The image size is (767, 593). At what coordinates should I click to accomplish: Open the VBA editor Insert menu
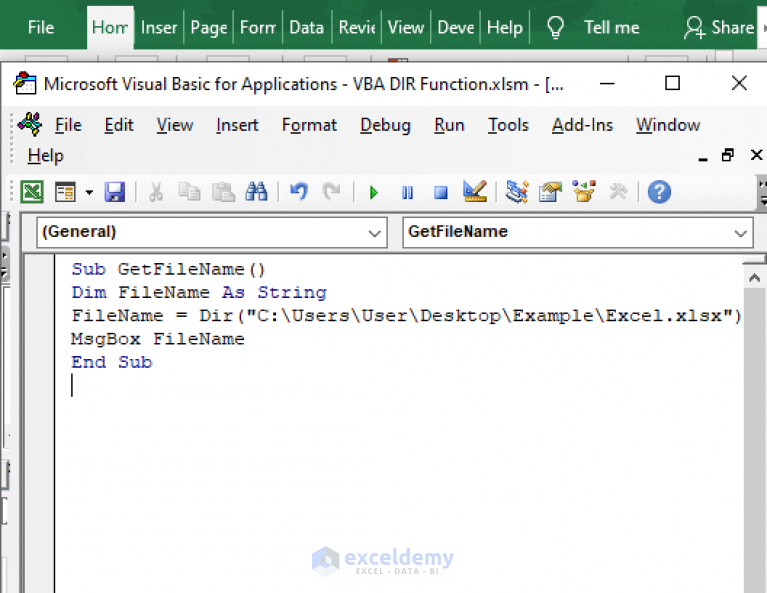pos(237,125)
